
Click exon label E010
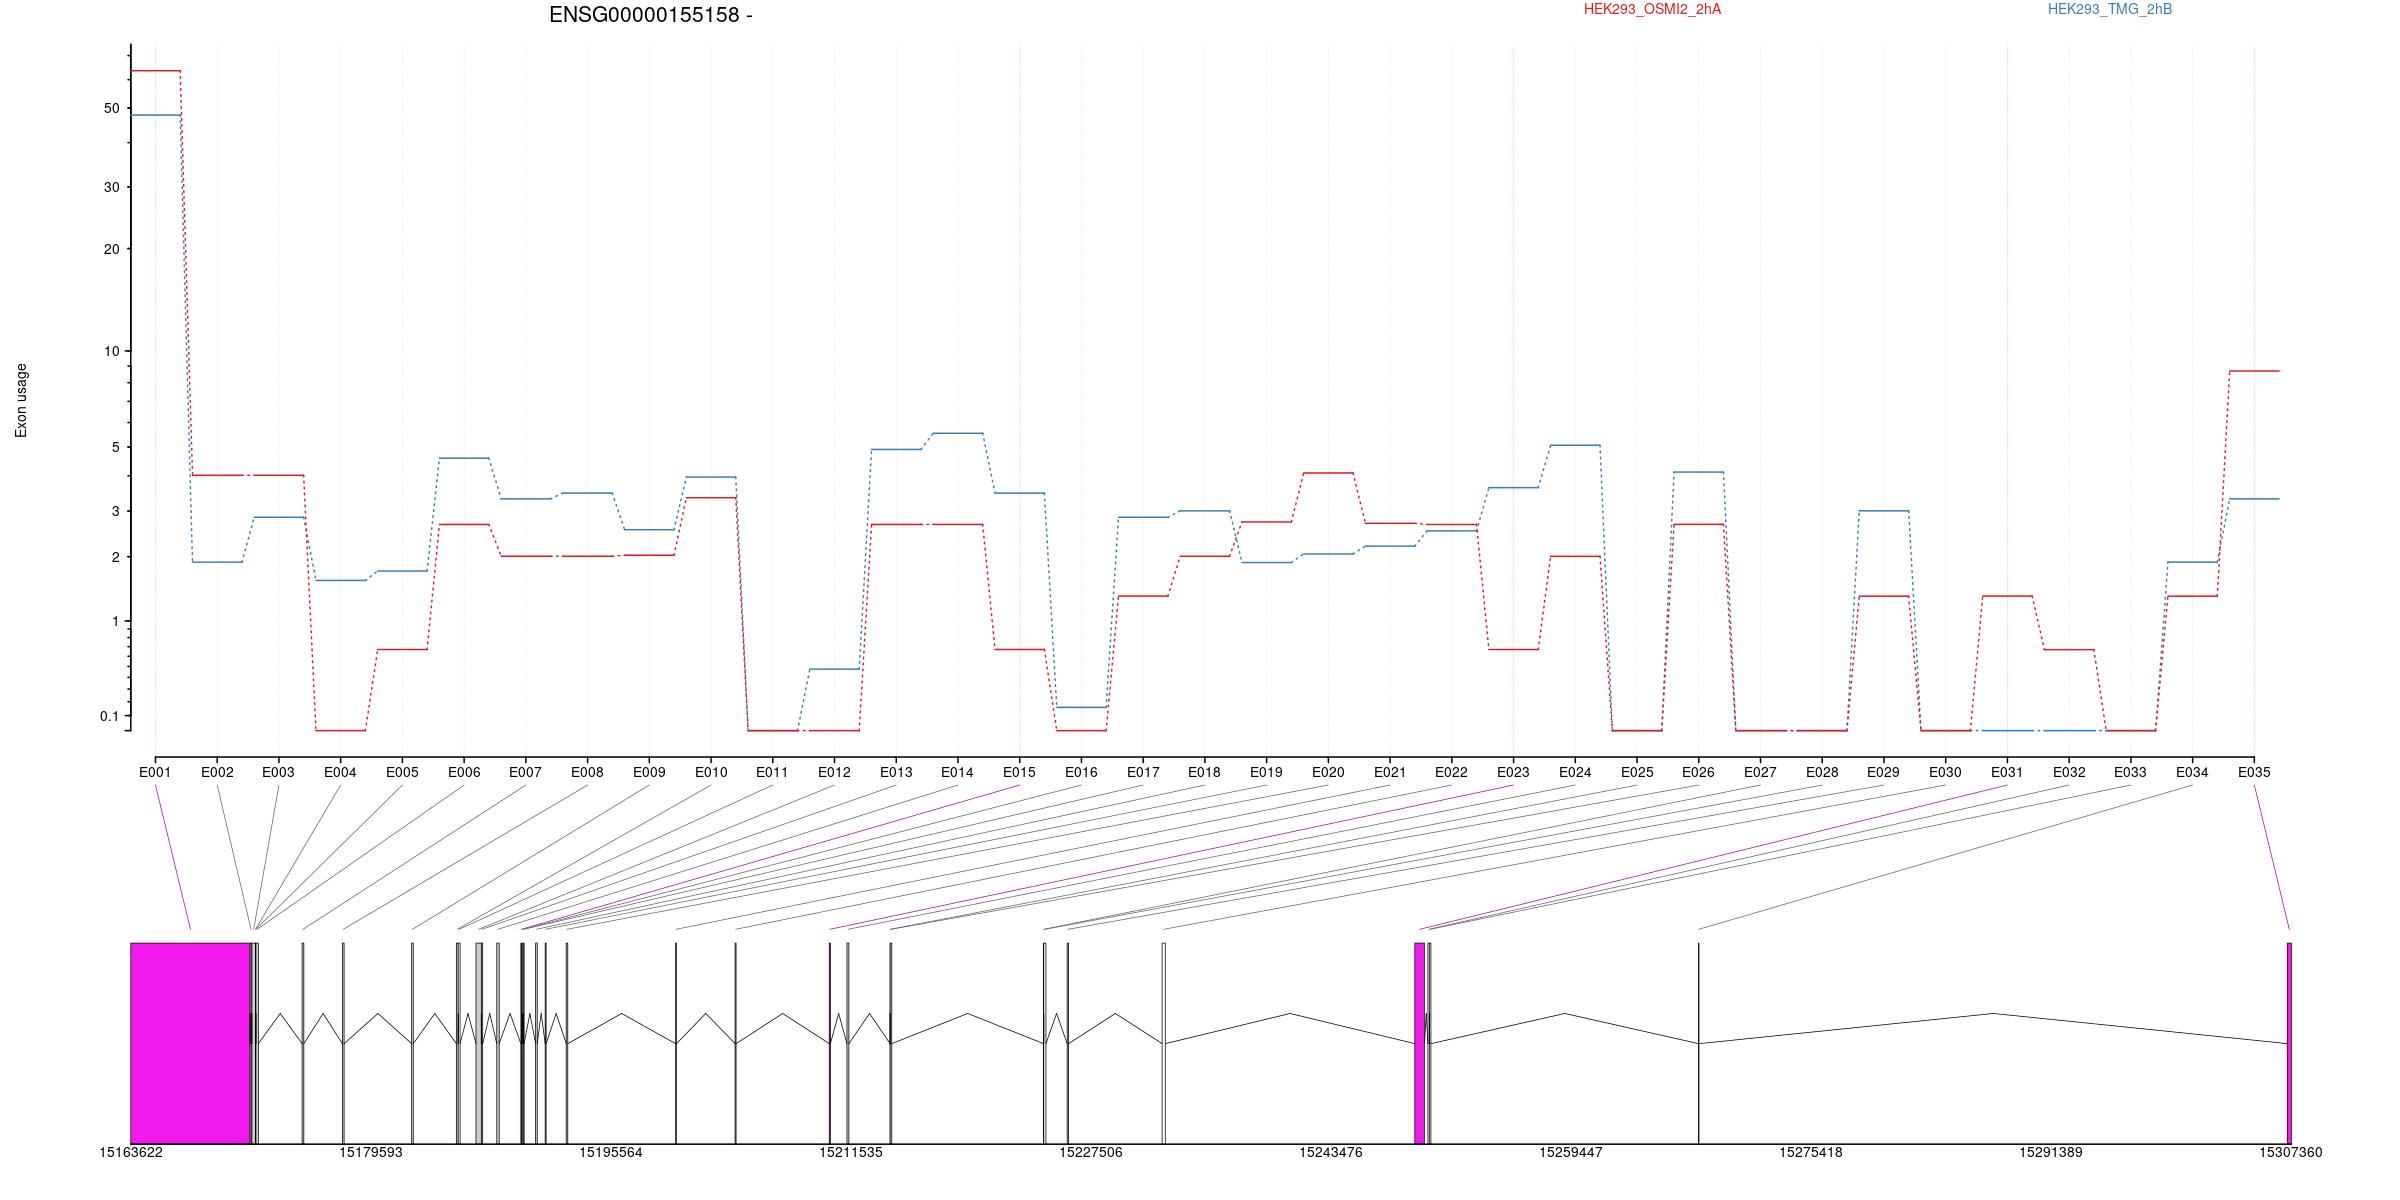click(x=711, y=772)
